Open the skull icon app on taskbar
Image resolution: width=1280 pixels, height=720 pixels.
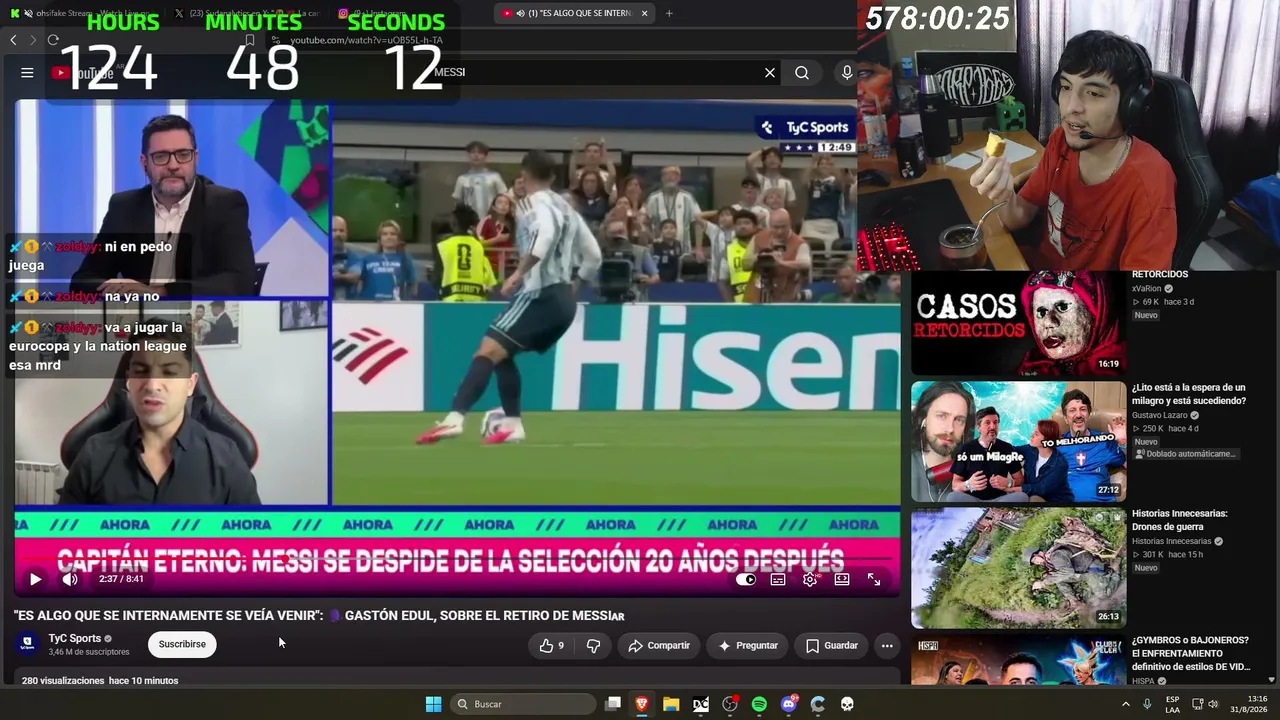847,704
